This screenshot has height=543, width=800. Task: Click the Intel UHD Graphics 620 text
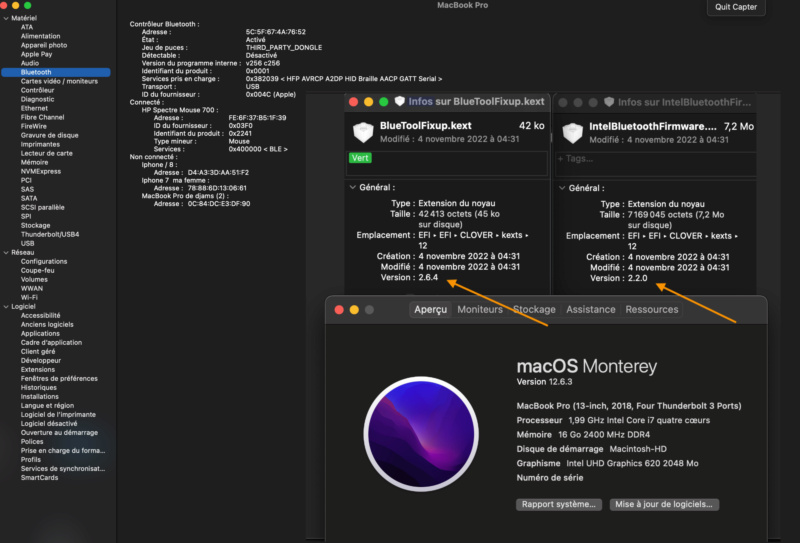pos(632,463)
